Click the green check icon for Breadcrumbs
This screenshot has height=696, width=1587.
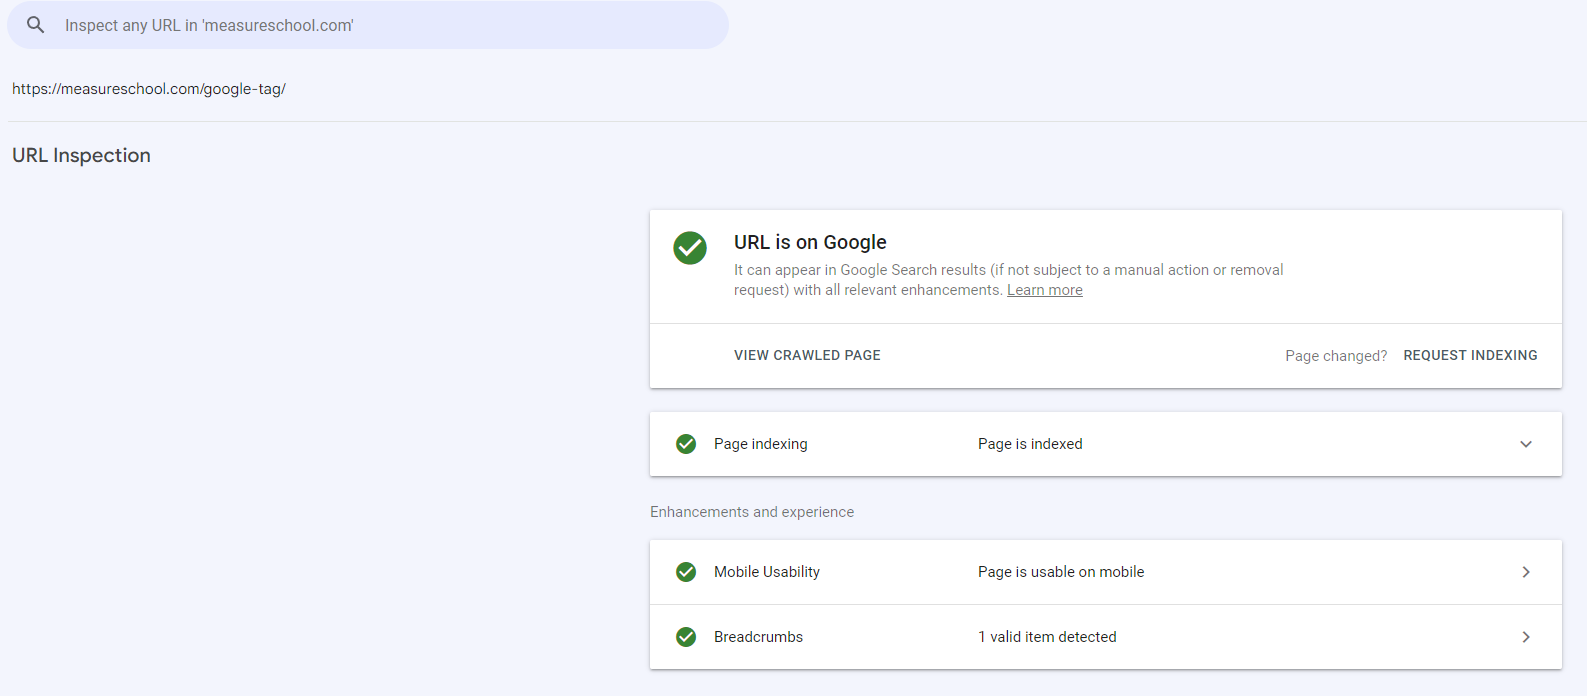(x=686, y=637)
